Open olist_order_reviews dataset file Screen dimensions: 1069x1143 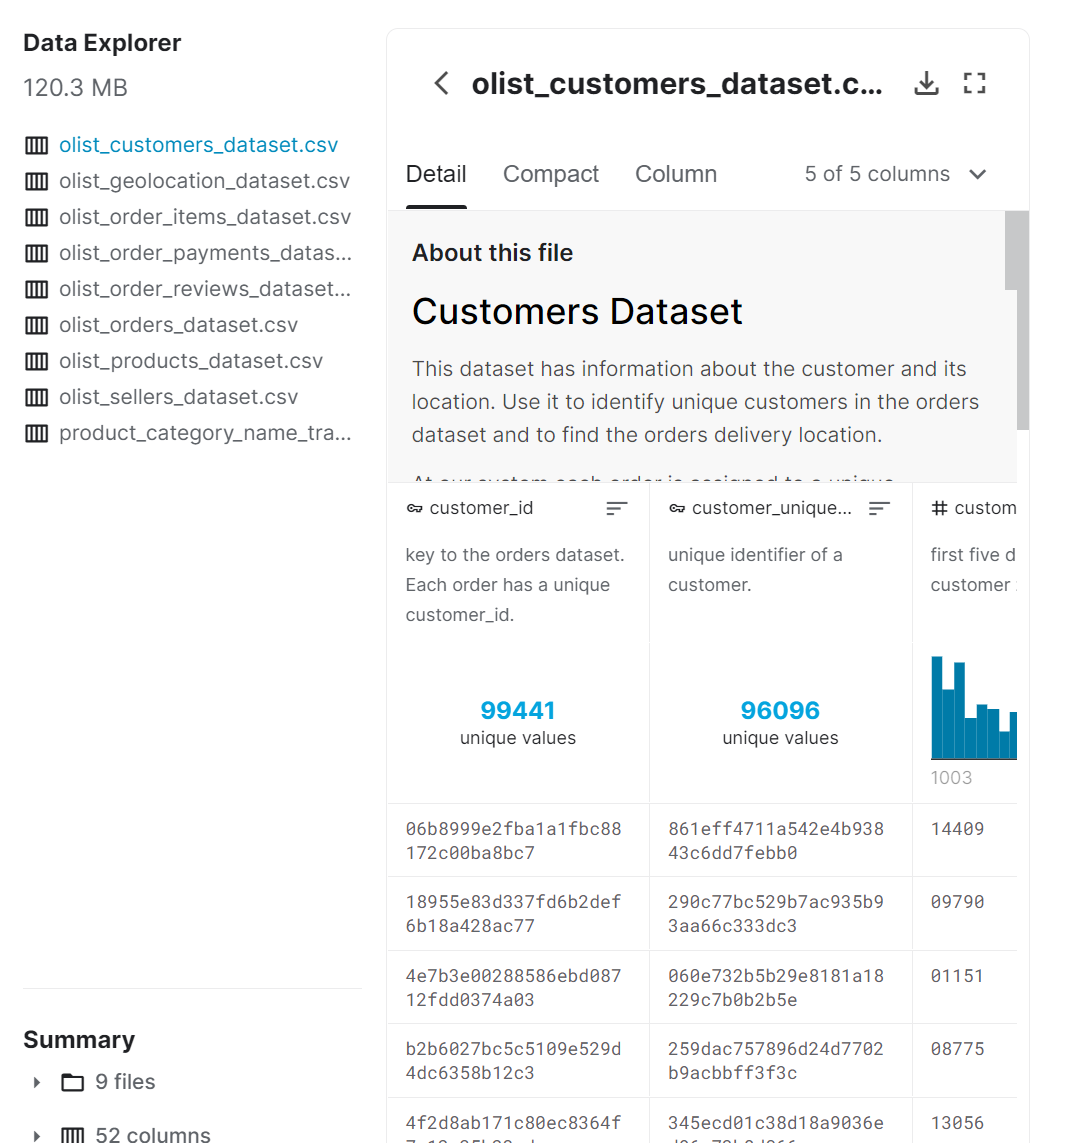tap(205, 289)
